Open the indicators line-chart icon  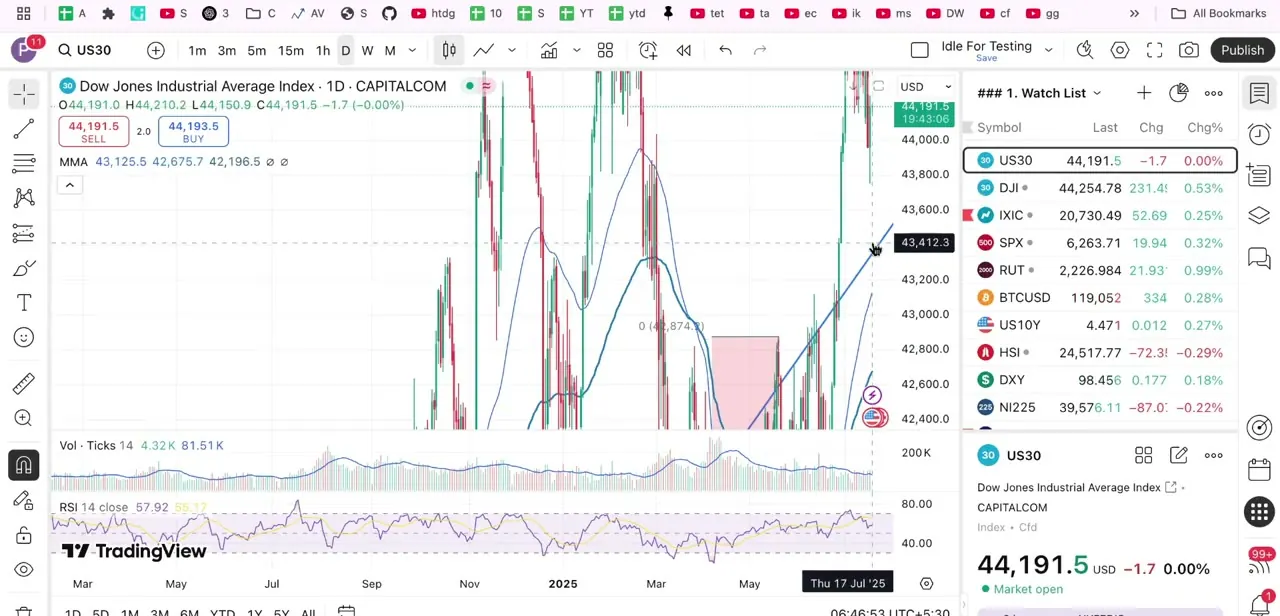[549, 50]
